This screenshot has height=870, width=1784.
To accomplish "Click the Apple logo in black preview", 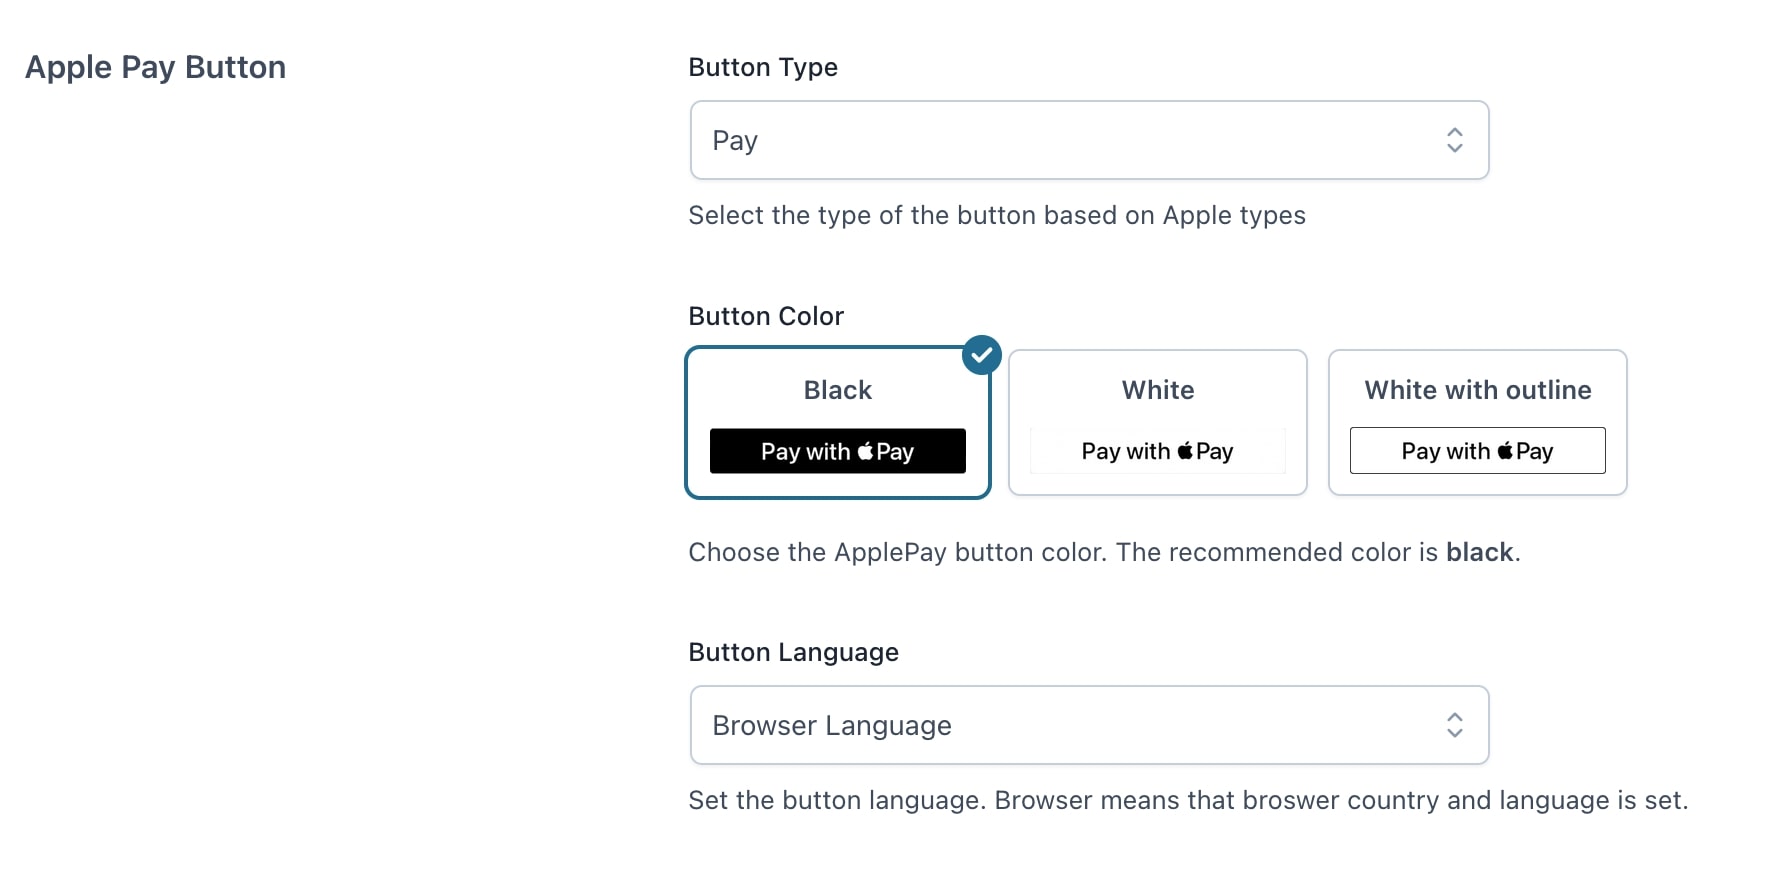I will click(x=865, y=451).
